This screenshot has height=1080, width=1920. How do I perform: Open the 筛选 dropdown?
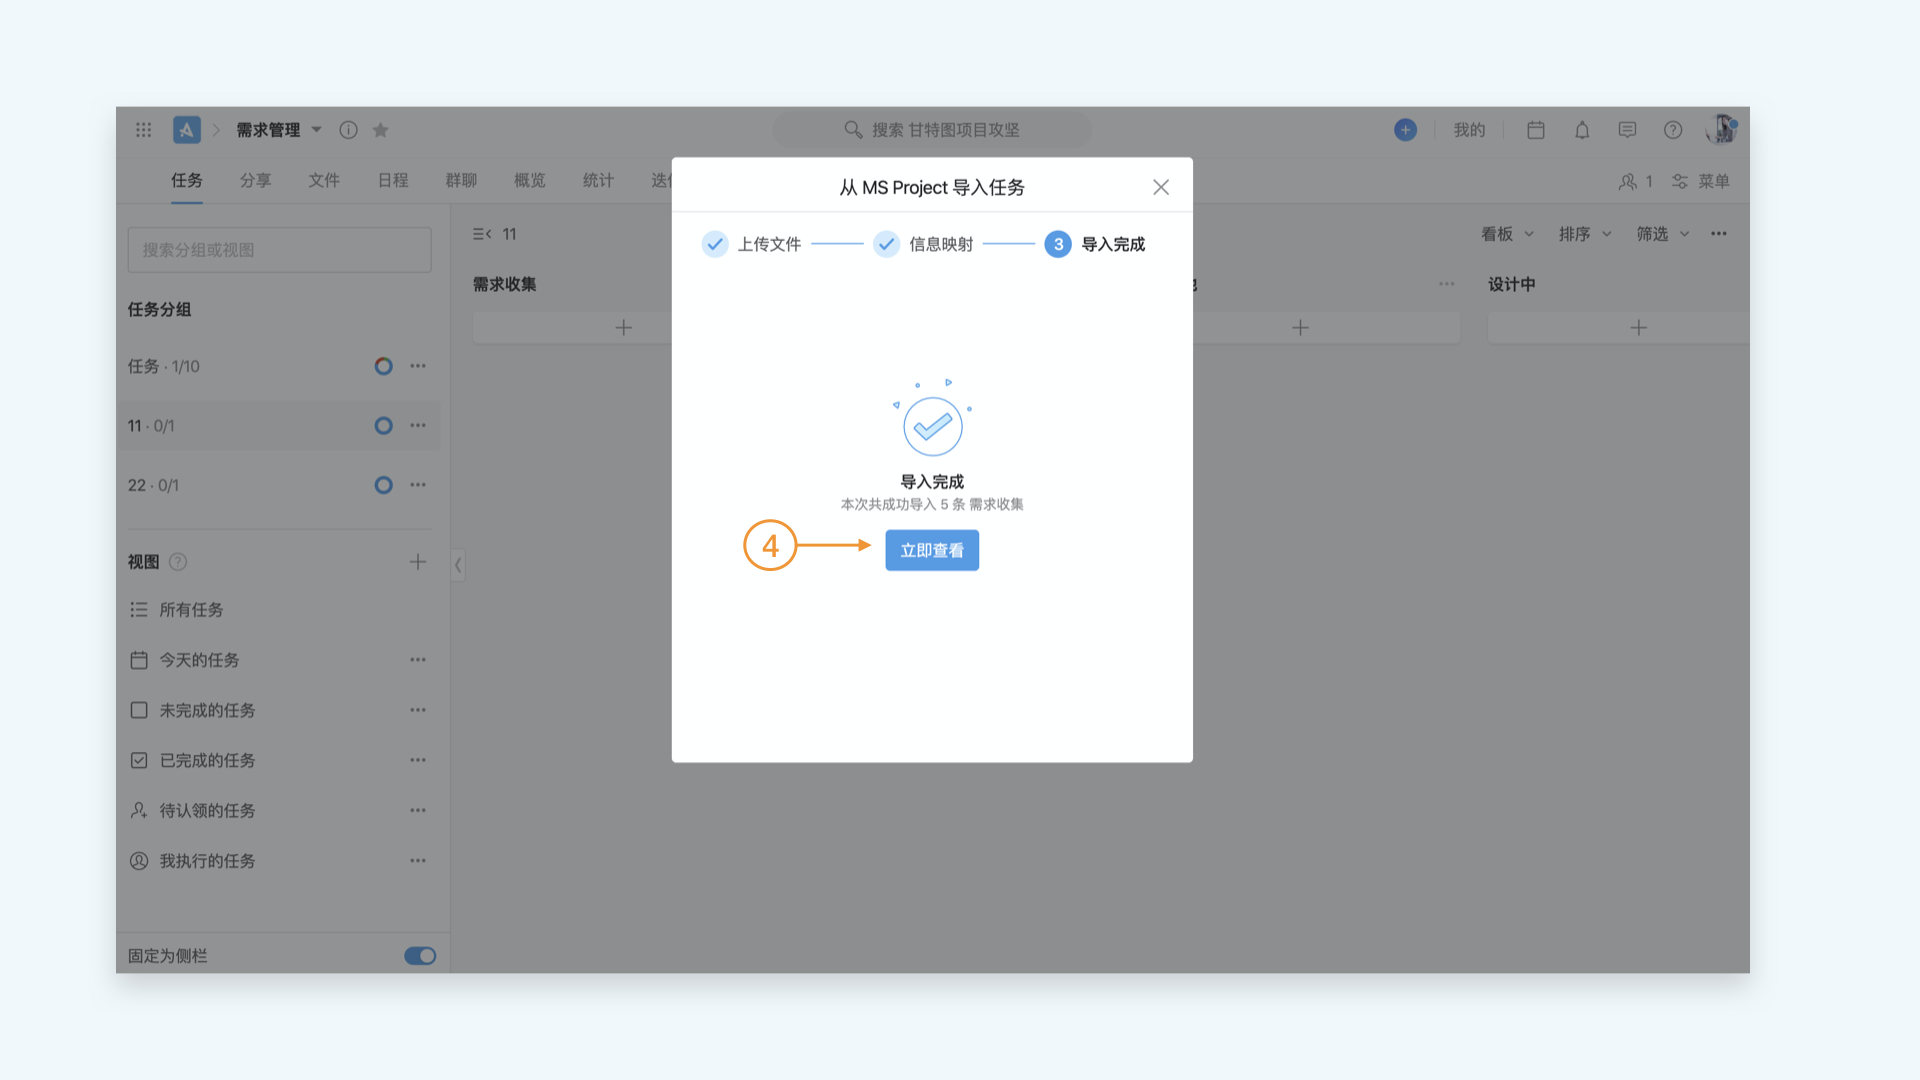point(1663,234)
